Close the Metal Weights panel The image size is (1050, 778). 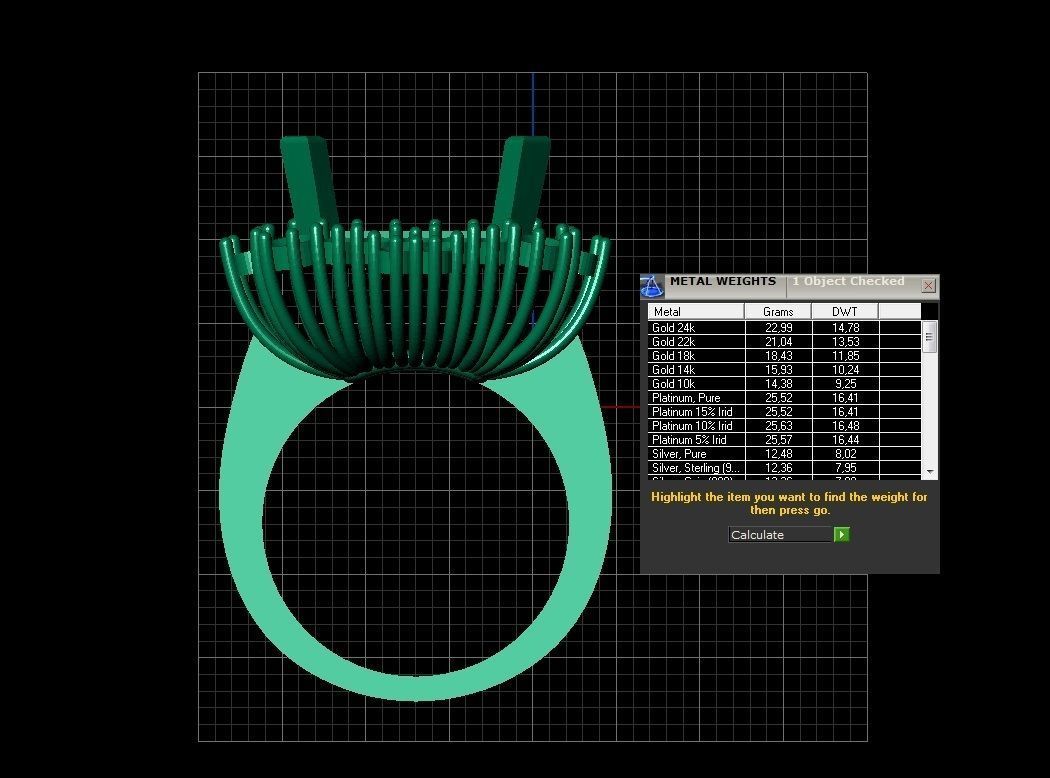pyautogui.click(x=928, y=286)
